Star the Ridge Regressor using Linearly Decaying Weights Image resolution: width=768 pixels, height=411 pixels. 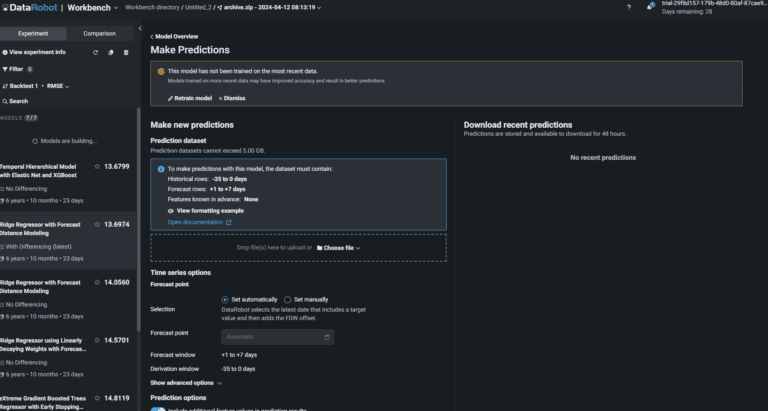coord(97,340)
